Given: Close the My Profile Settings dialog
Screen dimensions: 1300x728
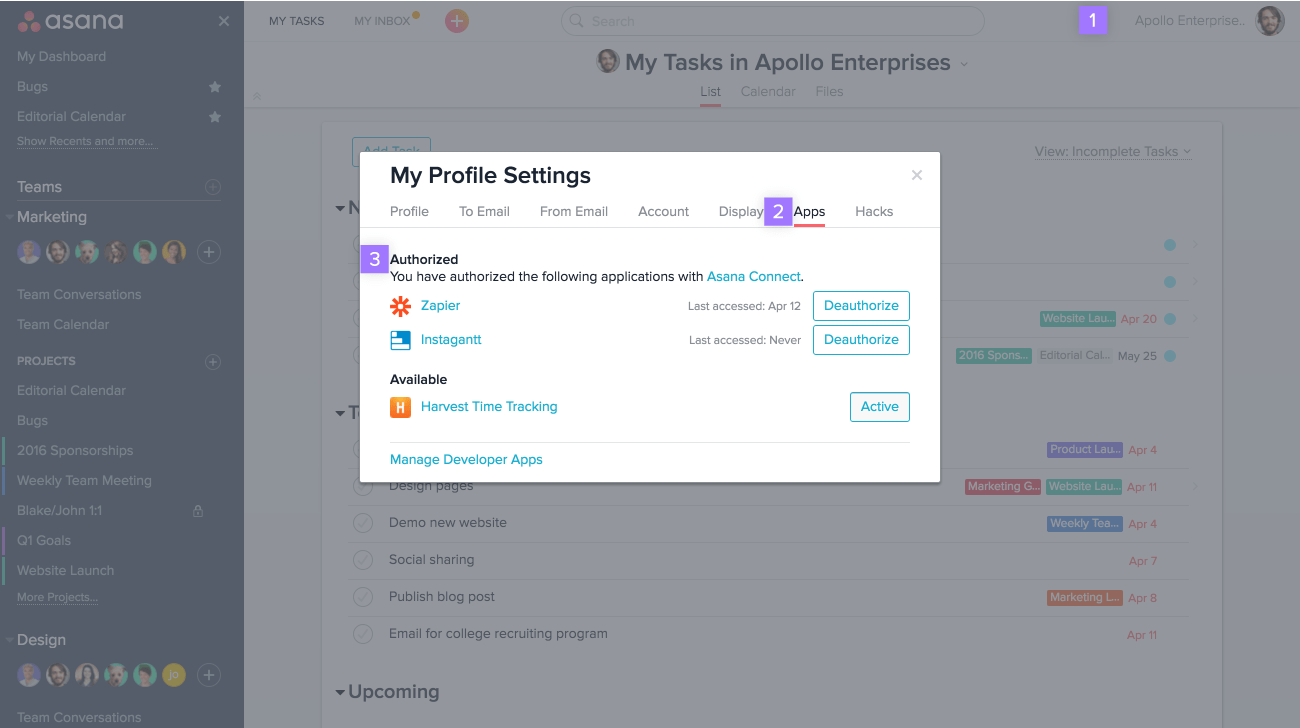Looking at the screenshot, I should click(917, 175).
